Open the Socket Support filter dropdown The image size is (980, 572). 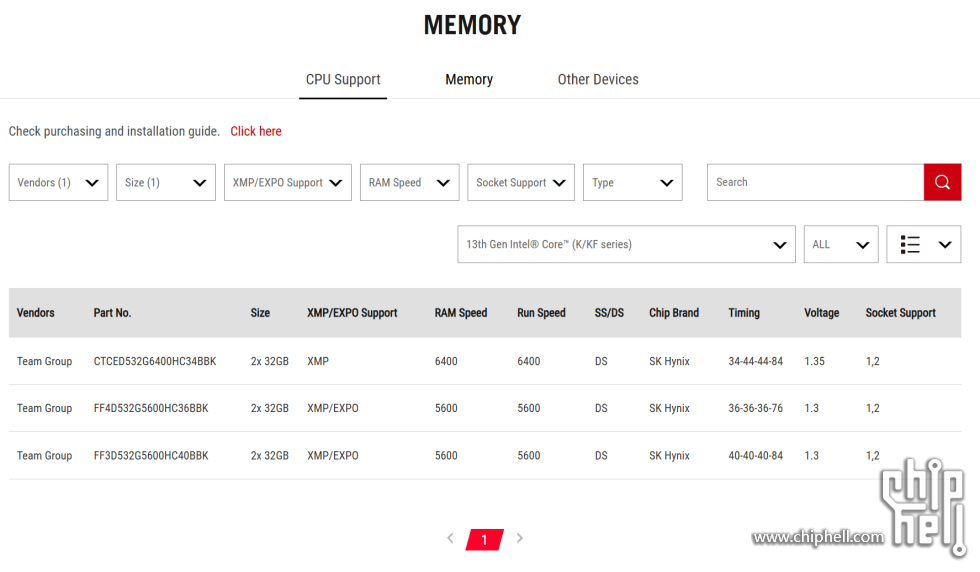(521, 183)
